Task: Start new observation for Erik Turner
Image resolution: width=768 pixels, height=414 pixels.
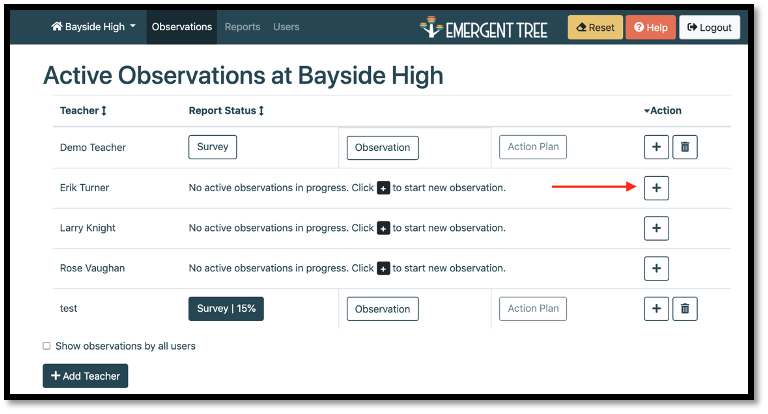Action: pyautogui.click(x=656, y=187)
